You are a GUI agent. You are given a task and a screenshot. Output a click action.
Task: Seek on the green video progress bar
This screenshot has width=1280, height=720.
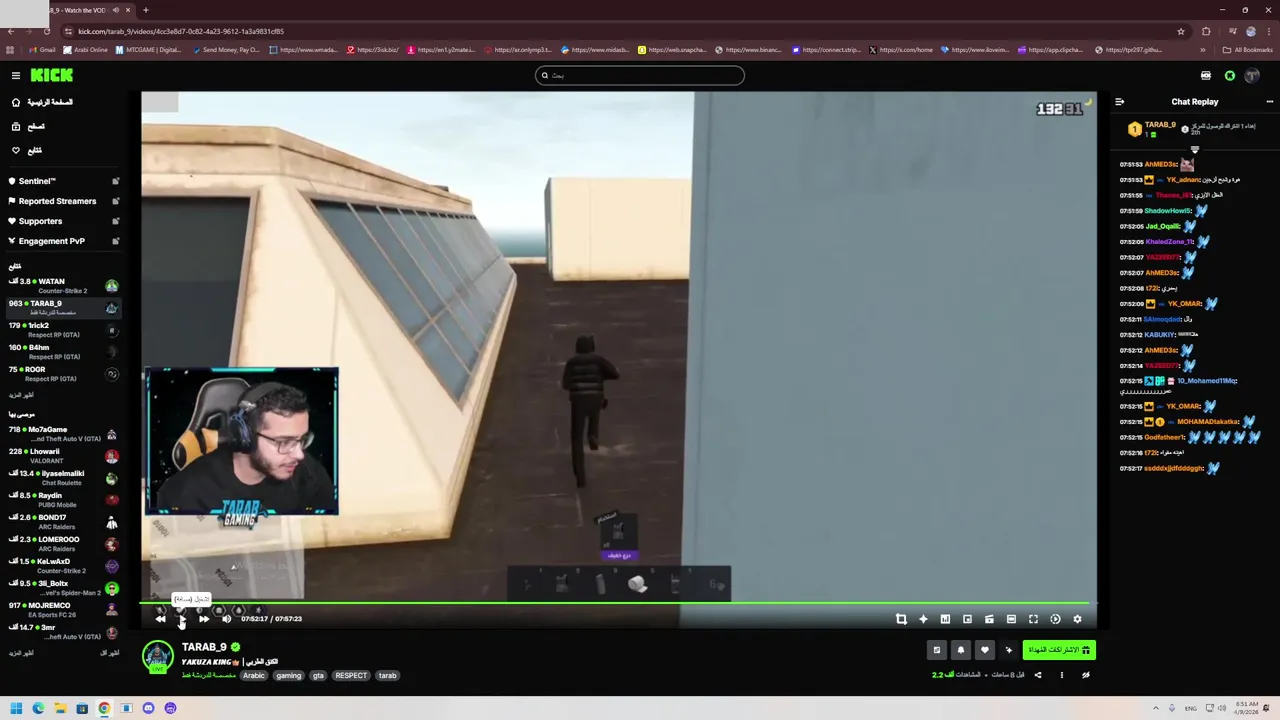click(618, 604)
